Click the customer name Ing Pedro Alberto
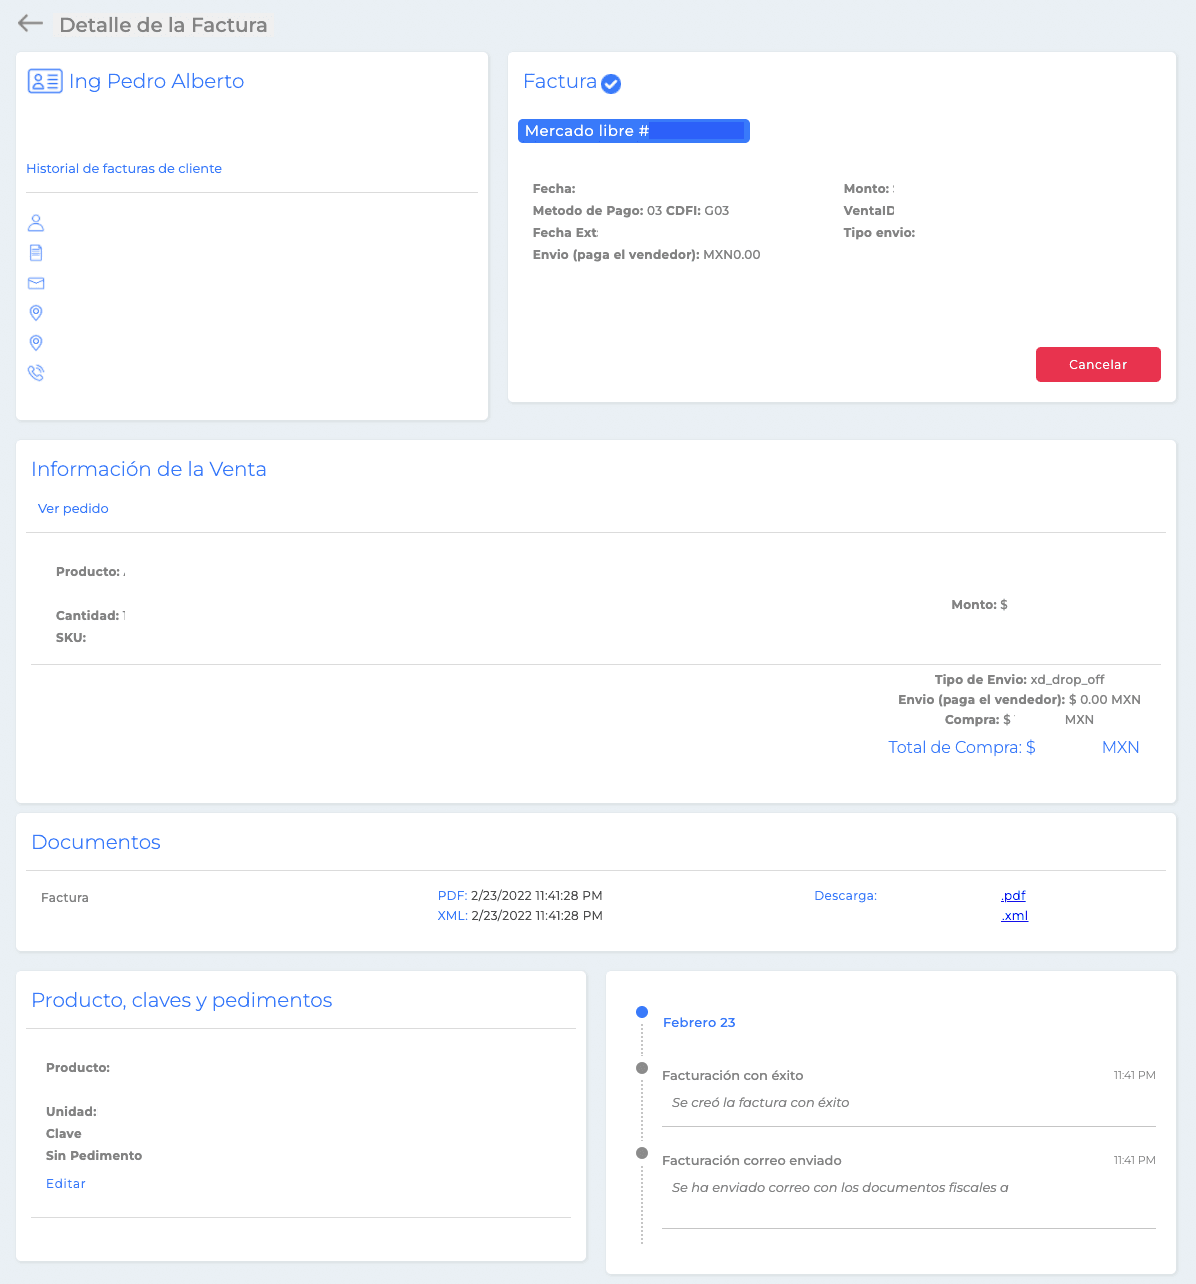The image size is (1196, 1284). (x=156, y=81)
